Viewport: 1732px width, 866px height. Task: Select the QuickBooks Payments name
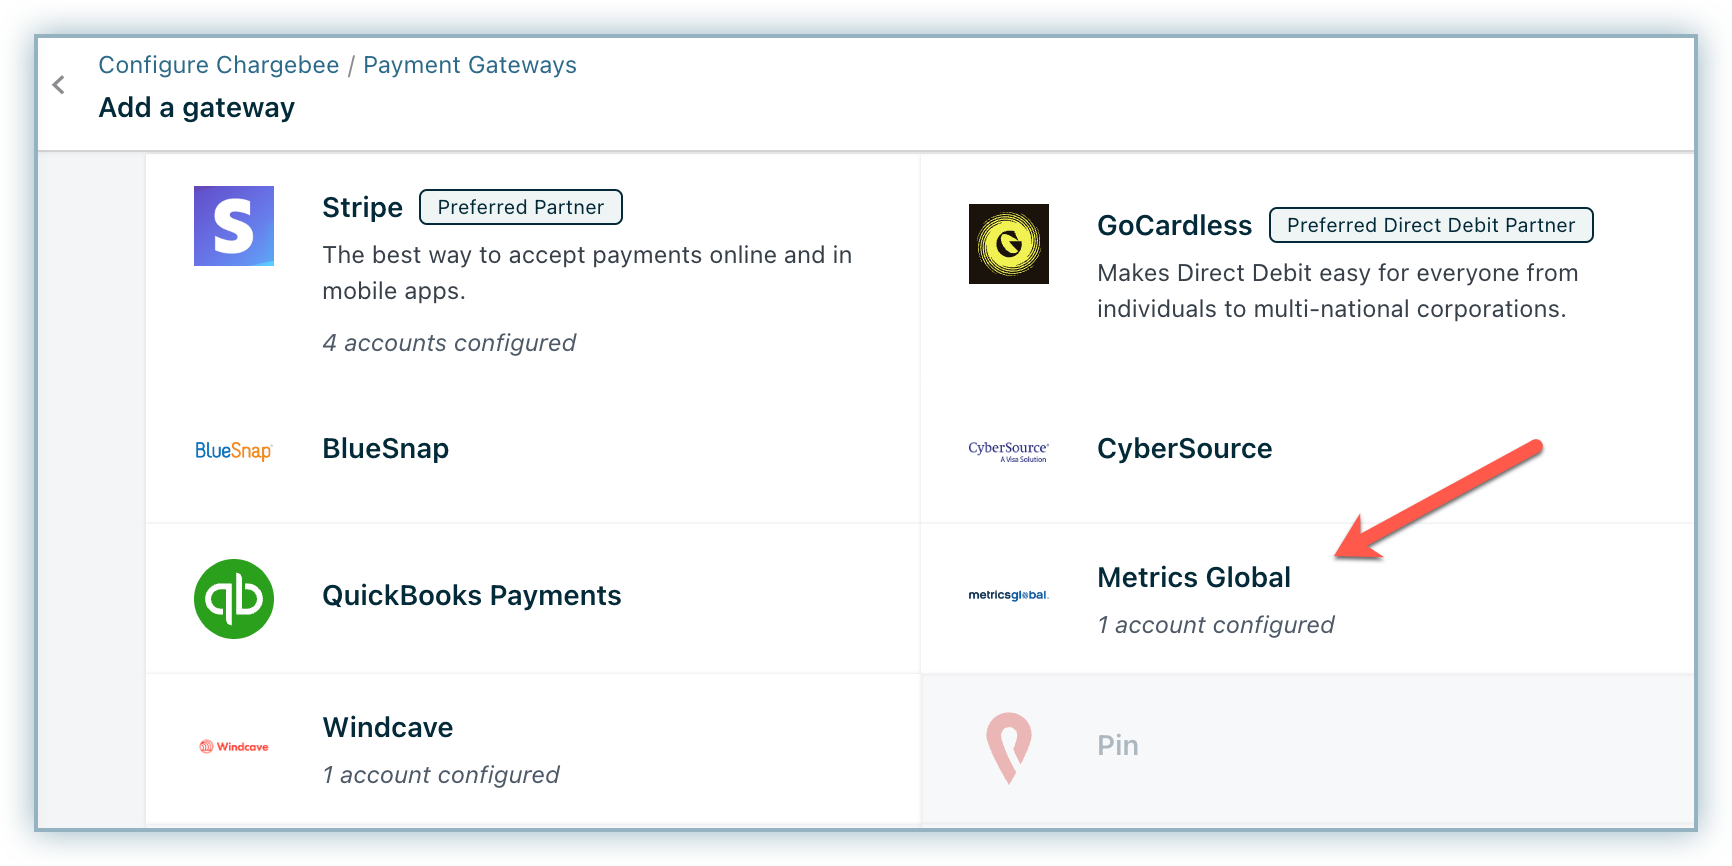click(471, 595)
